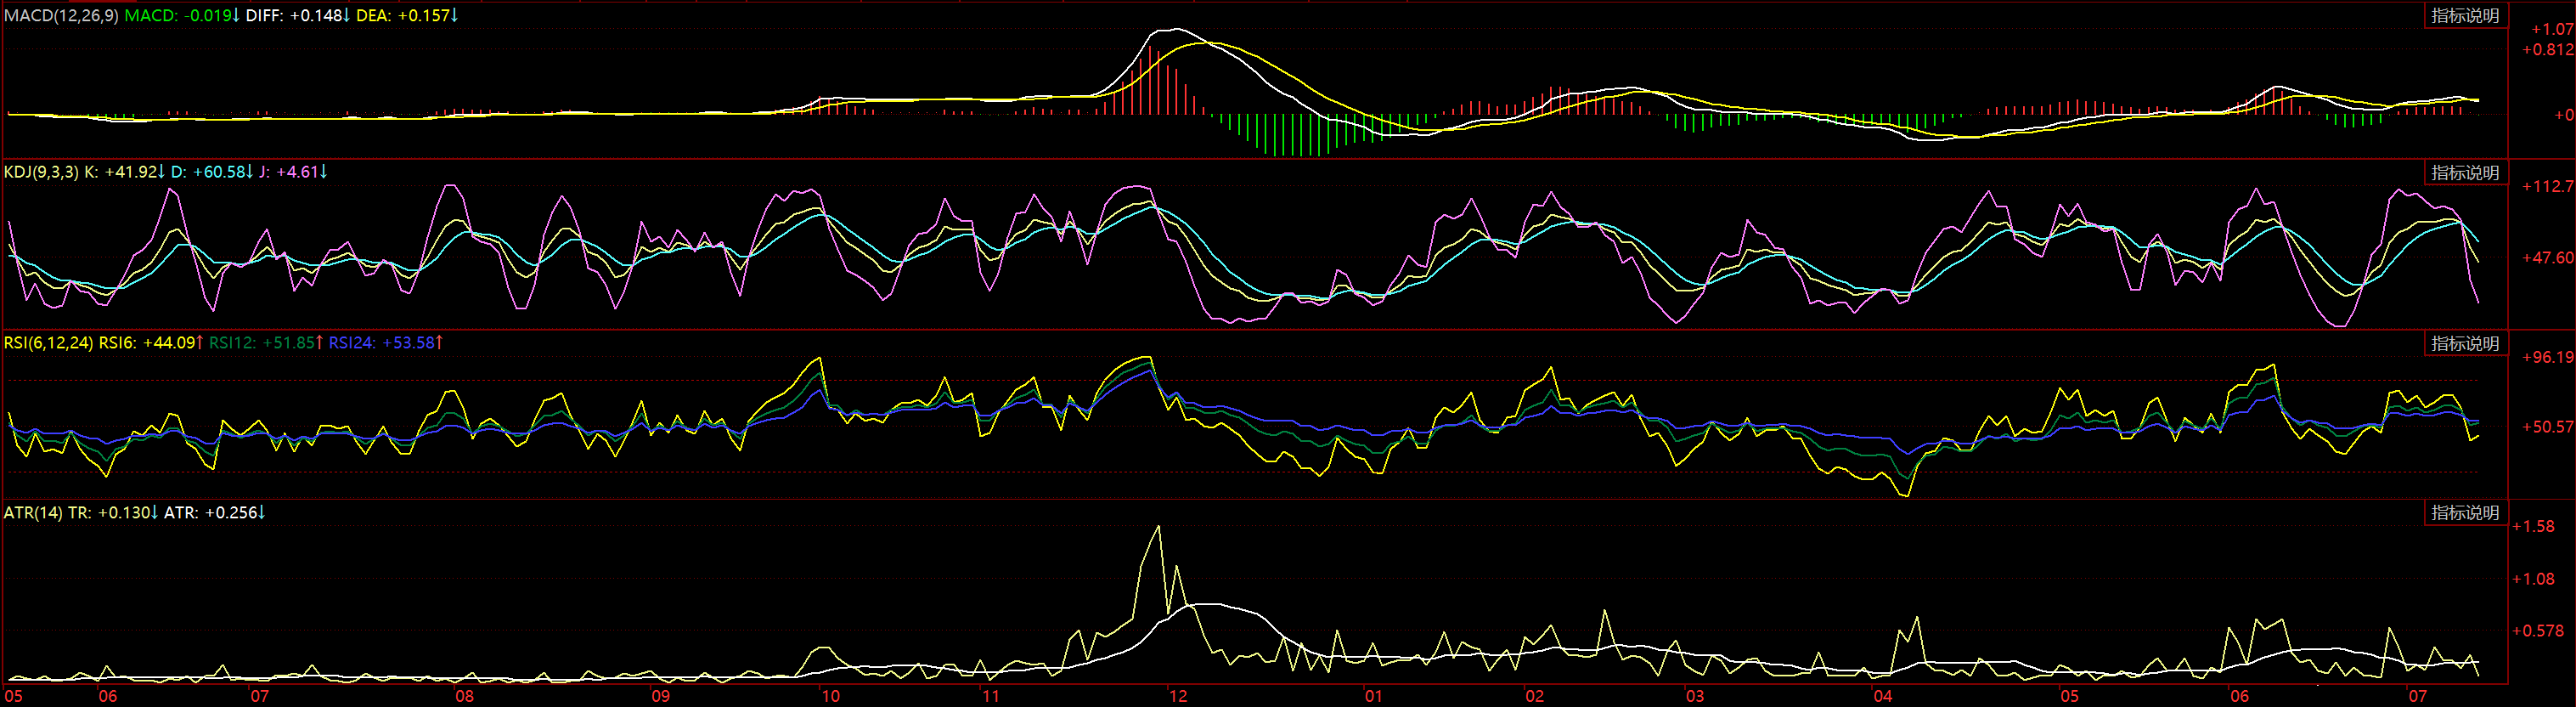Click the TR: +0.130 value
This screenshot has width=2576, height=707.
click(x=113, y=513)
